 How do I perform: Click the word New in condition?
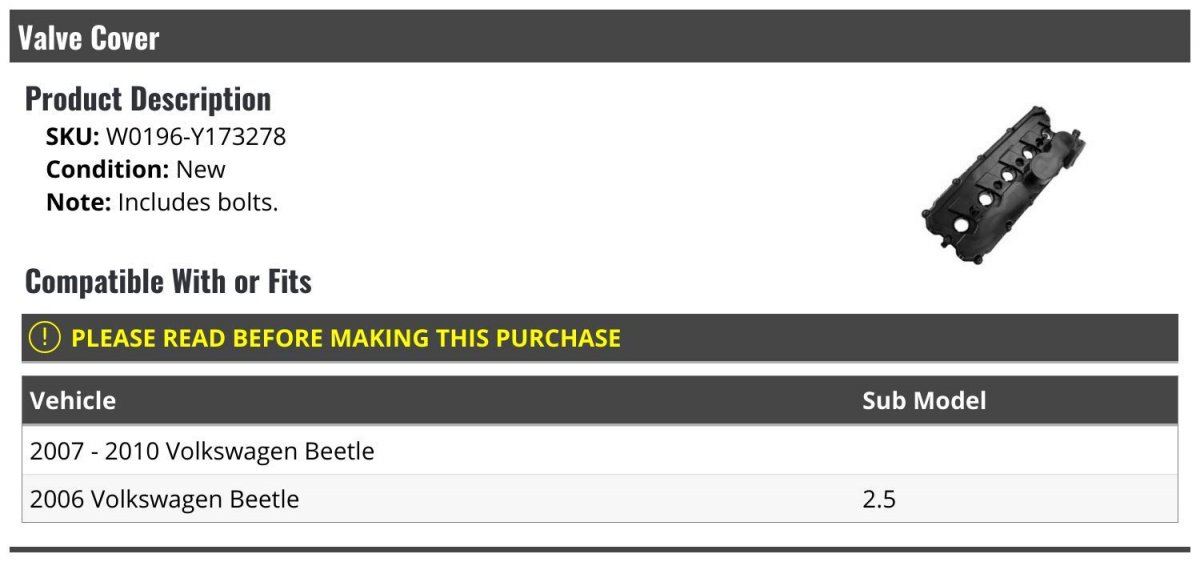(x=201, y=169)
